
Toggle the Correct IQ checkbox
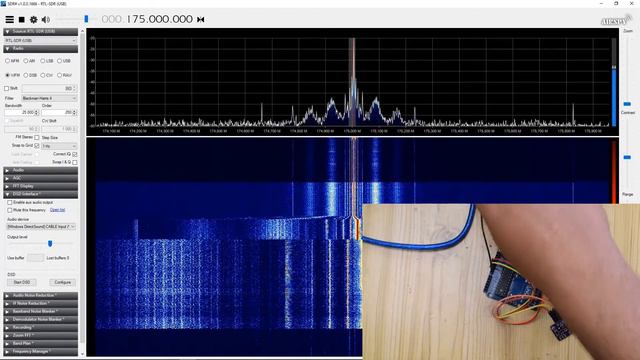click(75, 154)
